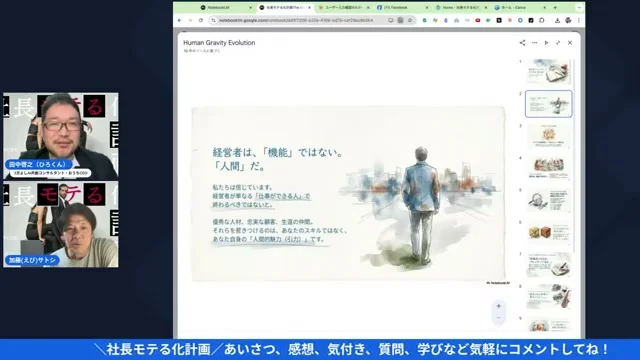Click the name label 田中啓之（ひろくん）
Screen dimensions: 640x360
click(x=39, y=164)
